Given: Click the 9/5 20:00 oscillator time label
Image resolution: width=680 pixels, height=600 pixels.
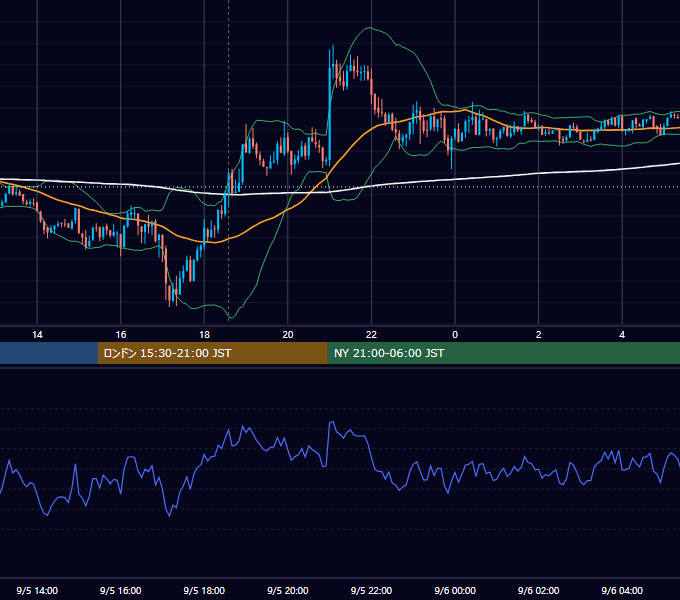Looking at the screenshot, I should tap(288, 590).
